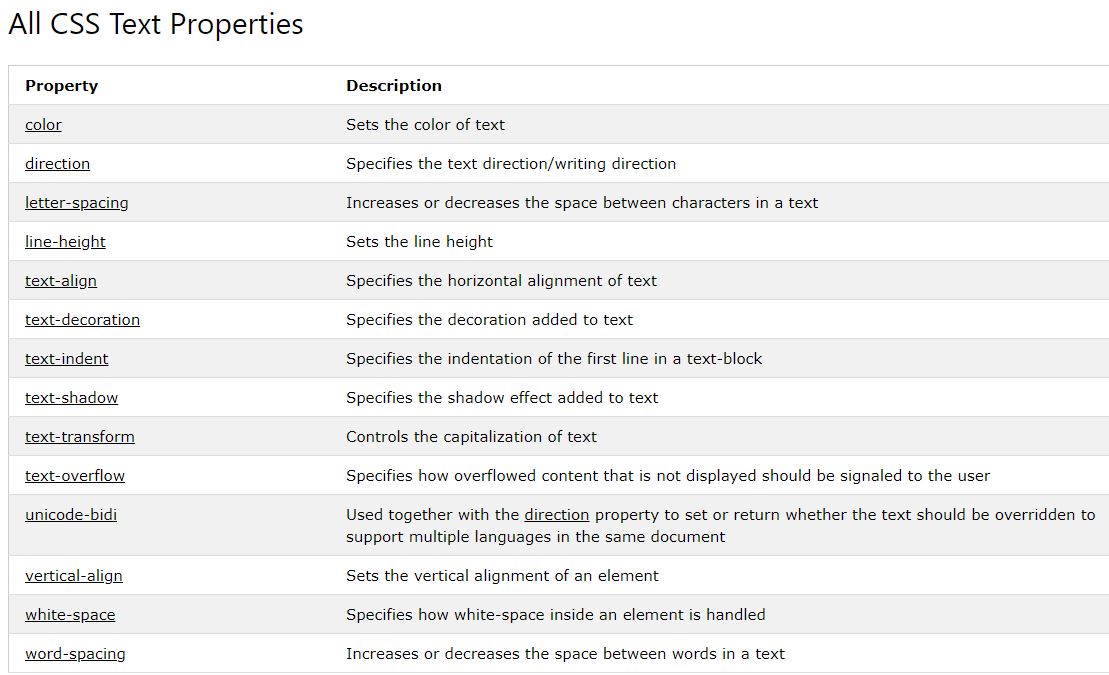Open the white-space property link
1109x675 pixels.
[x=70, y=615]
